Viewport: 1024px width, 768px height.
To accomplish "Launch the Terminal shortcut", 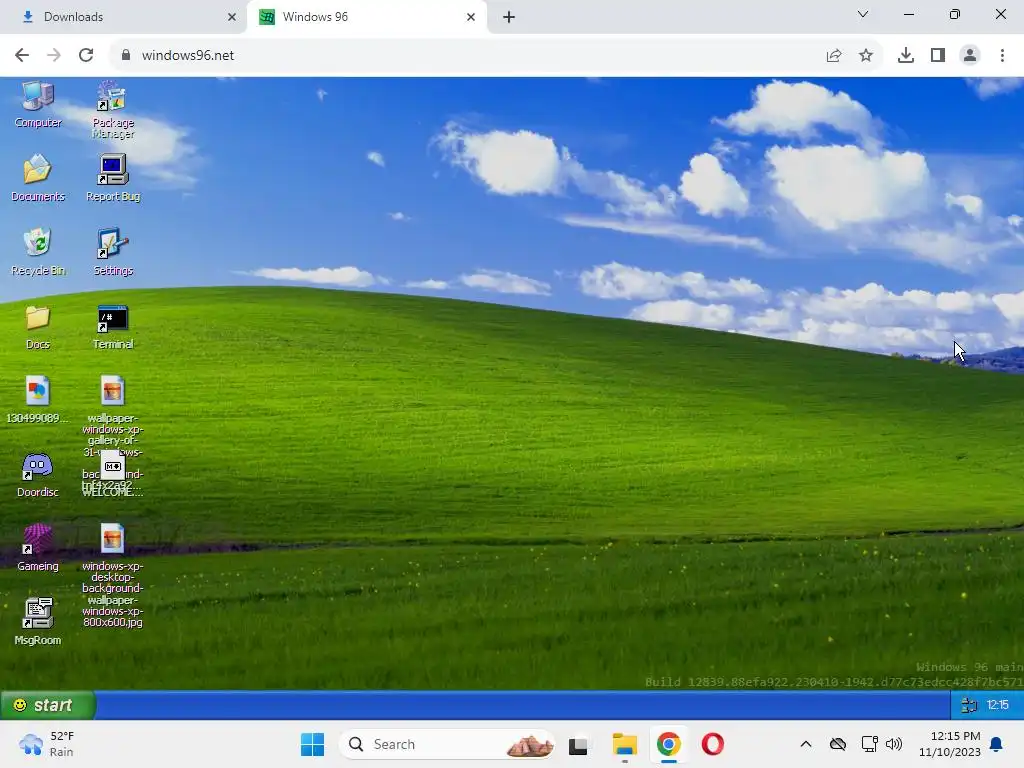I will tap(112, 327).
